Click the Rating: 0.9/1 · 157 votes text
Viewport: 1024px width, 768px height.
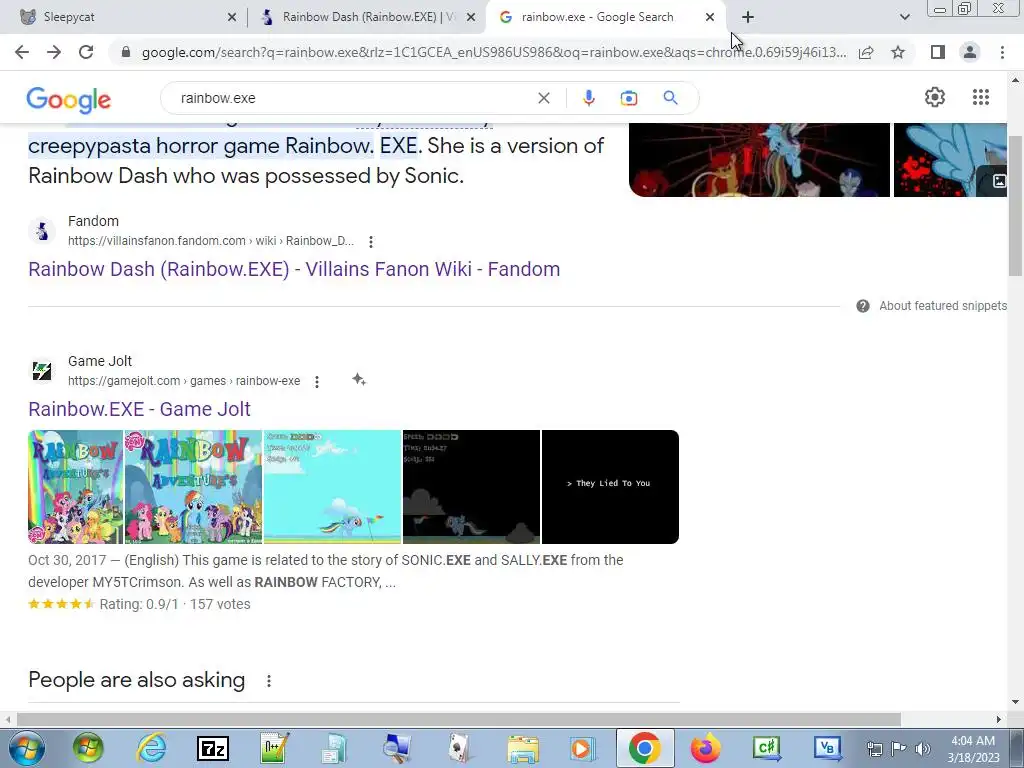pos(175,604)
